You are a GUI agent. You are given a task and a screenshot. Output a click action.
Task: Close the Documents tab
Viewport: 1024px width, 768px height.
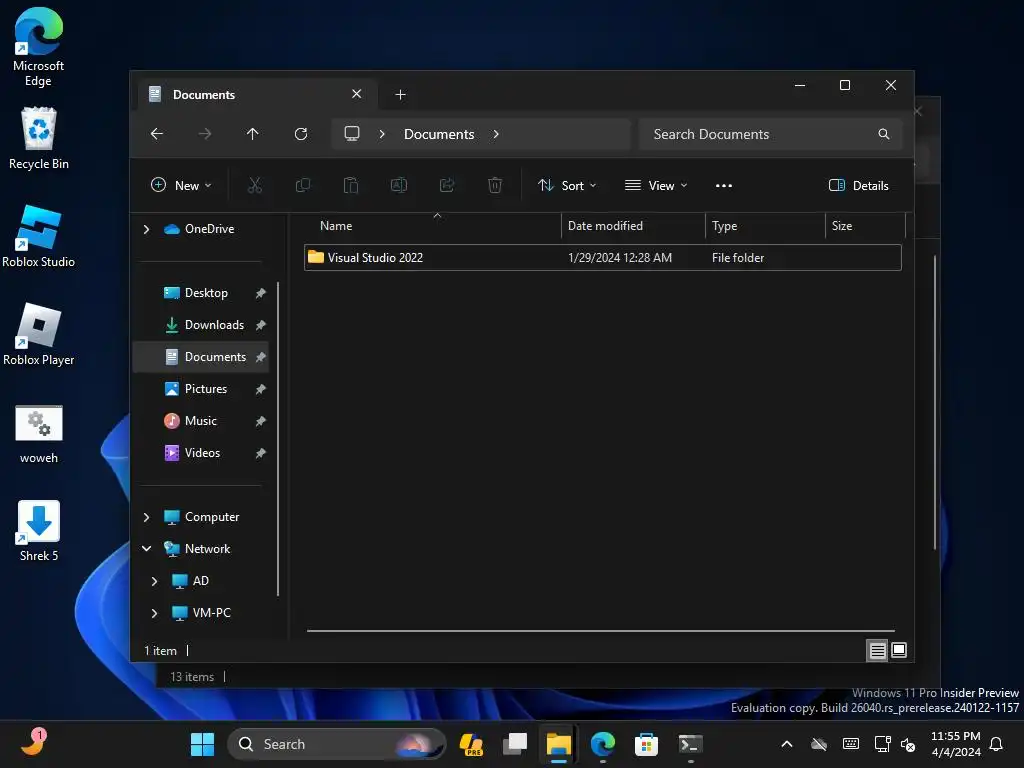tap(357, 94)
